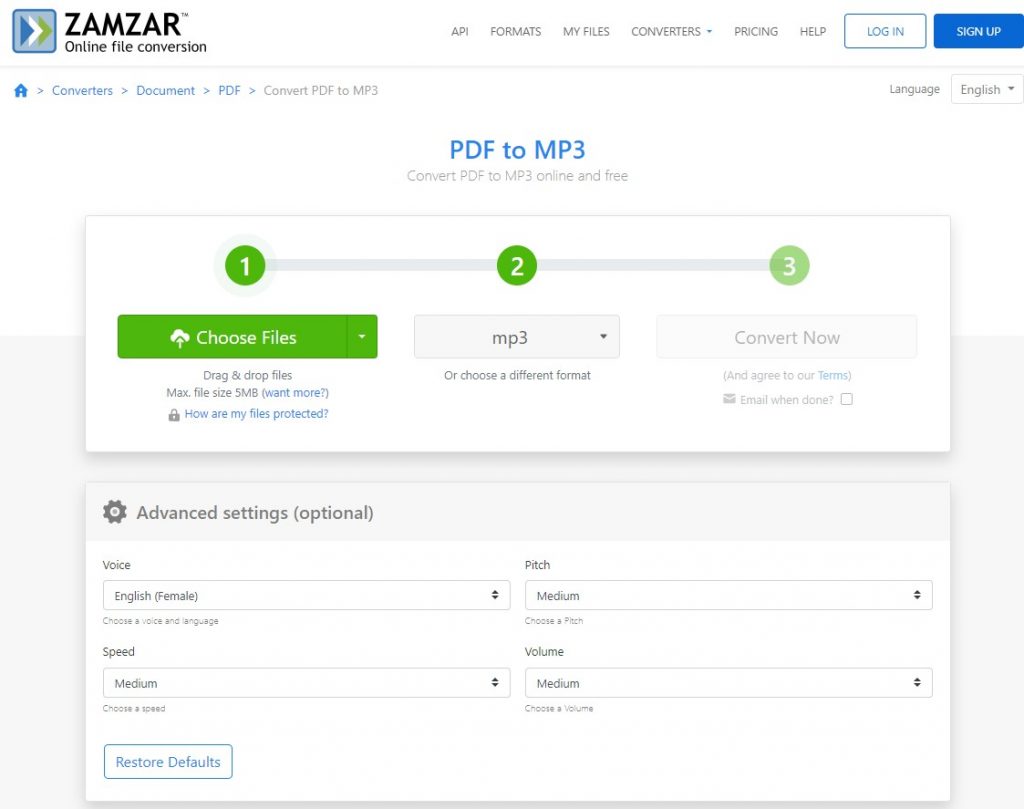The image size is (1024, 809).
Task: Open the Voice selection dropdown
Action: pyautogui.click(x=305, y=595)
